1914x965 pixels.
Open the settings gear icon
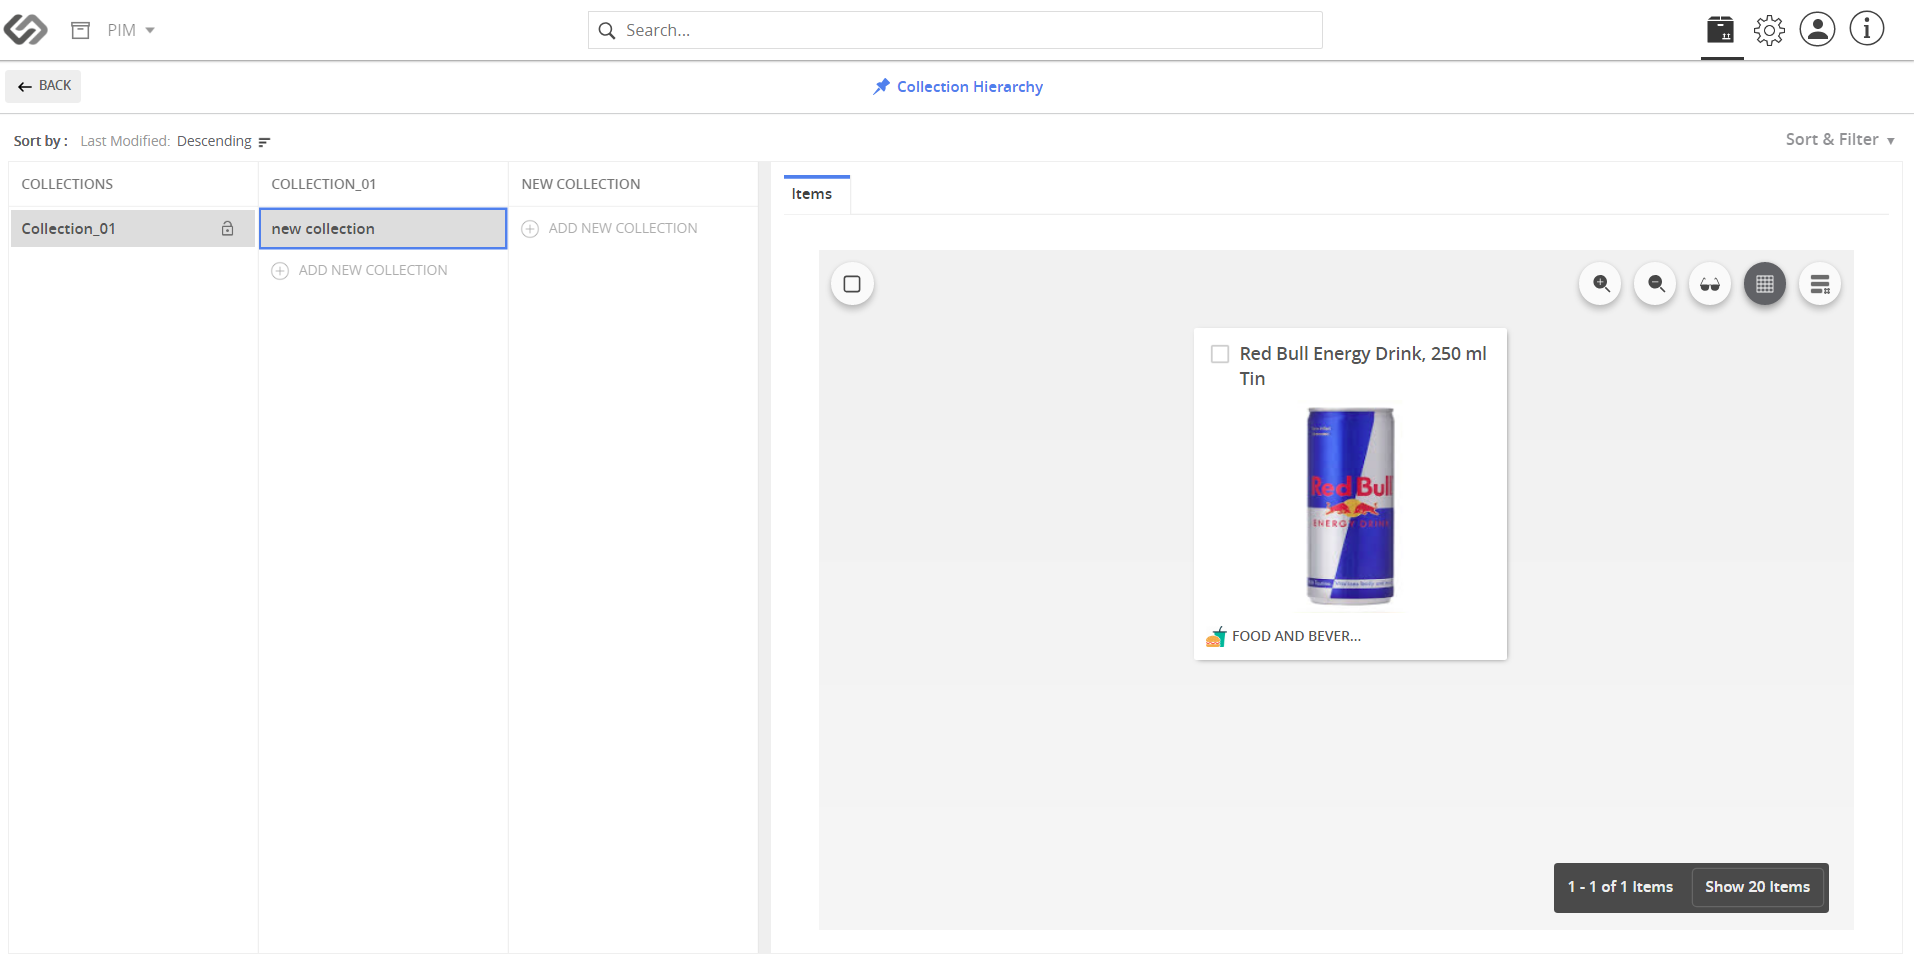(x=1769, y=30)
